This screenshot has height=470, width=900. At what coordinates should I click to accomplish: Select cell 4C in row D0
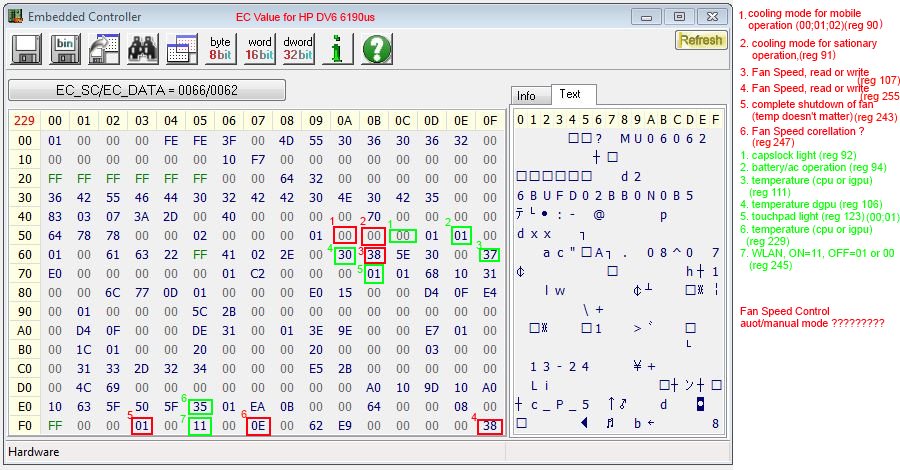pos(84,387)
